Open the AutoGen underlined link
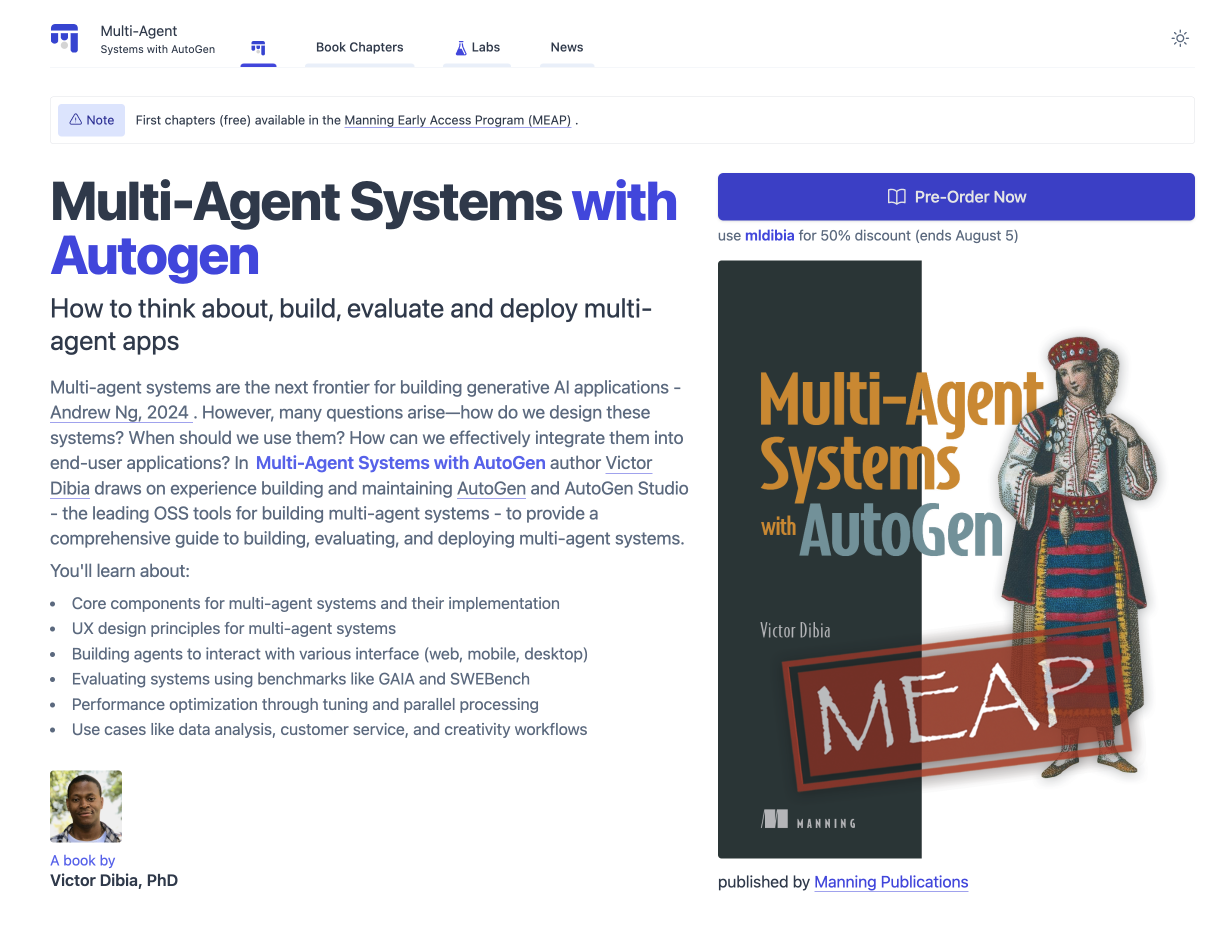This screenshot has width=1227, height=933. (x=491, y=488)
